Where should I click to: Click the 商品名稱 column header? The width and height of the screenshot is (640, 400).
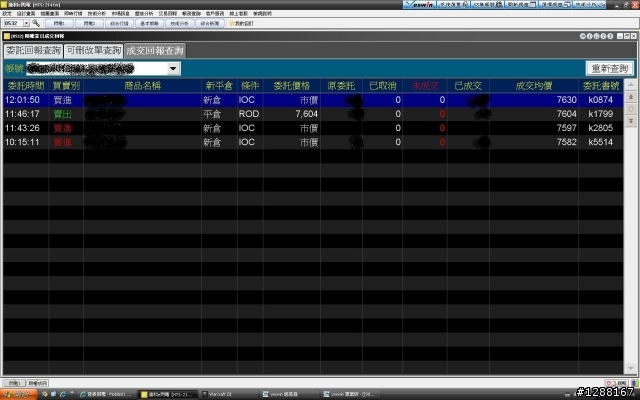[x=142, y=86]
